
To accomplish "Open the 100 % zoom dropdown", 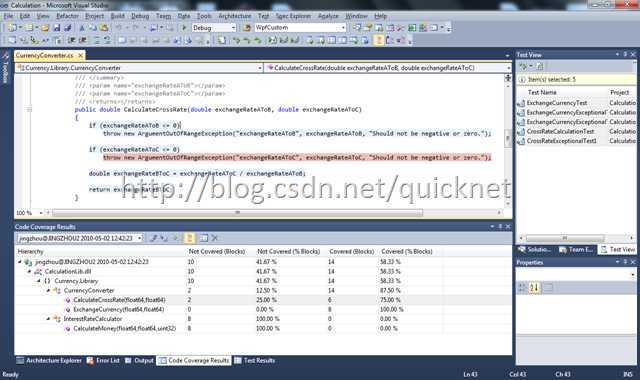I will (41, 213).
